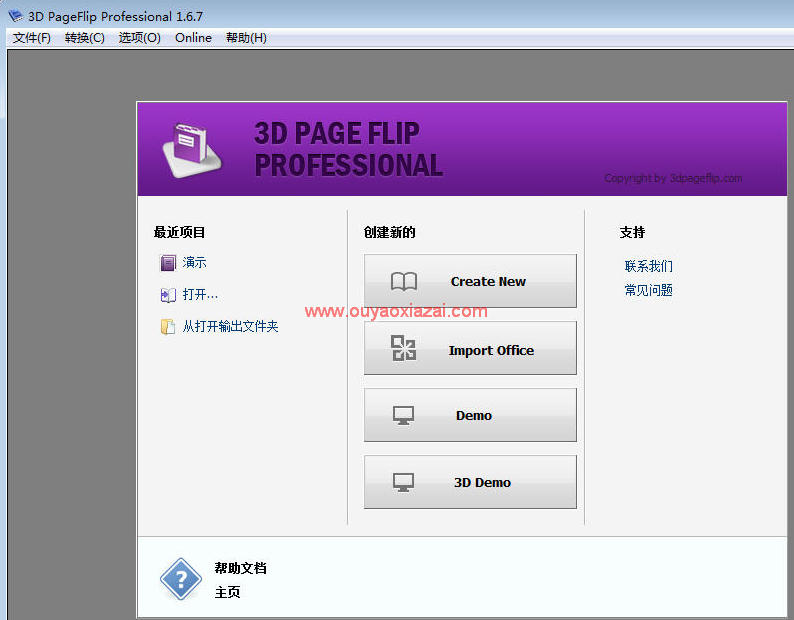Click the open book icon on Create New

click(404, 281)
